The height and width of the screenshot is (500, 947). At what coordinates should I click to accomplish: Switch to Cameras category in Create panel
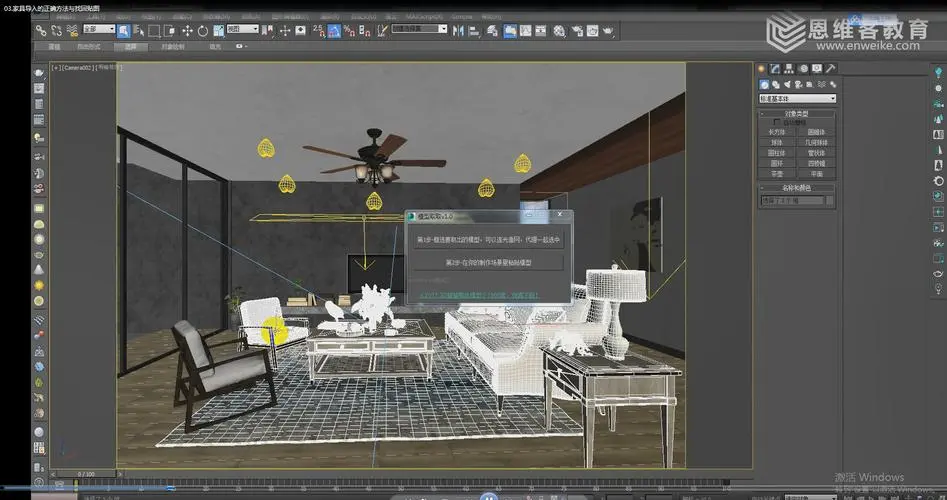[x=801, y=84]
